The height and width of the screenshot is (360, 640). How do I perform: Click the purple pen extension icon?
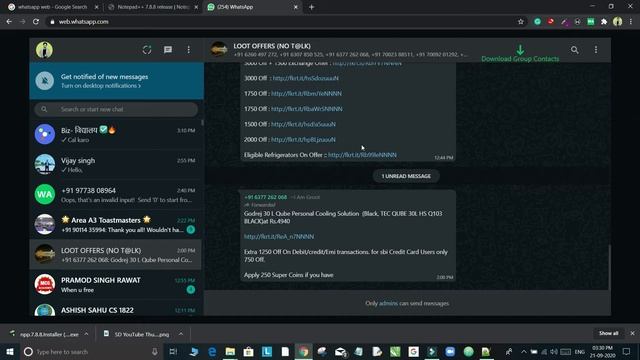pyautogui.click(x=564, y=22)
